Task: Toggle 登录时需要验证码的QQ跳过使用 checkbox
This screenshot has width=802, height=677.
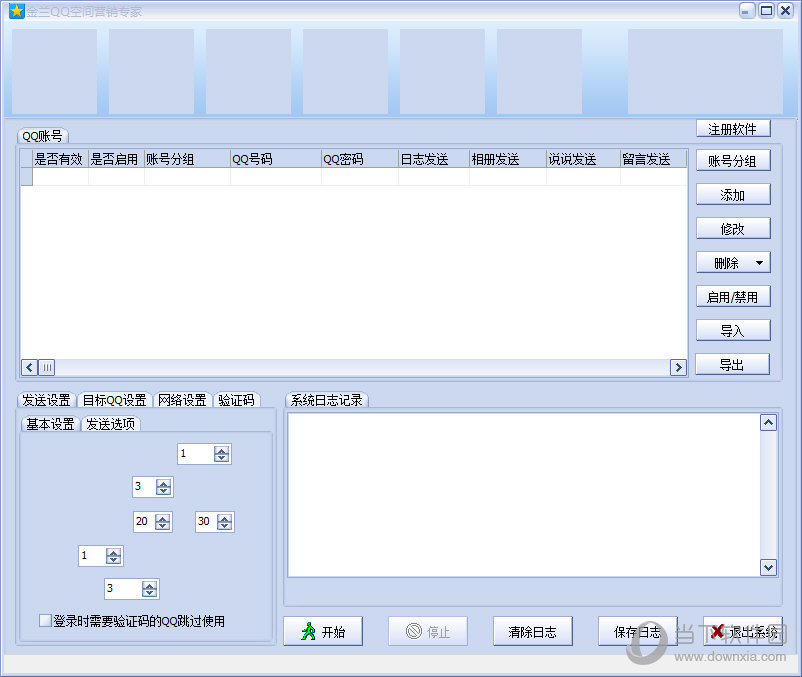Action: 45,620
